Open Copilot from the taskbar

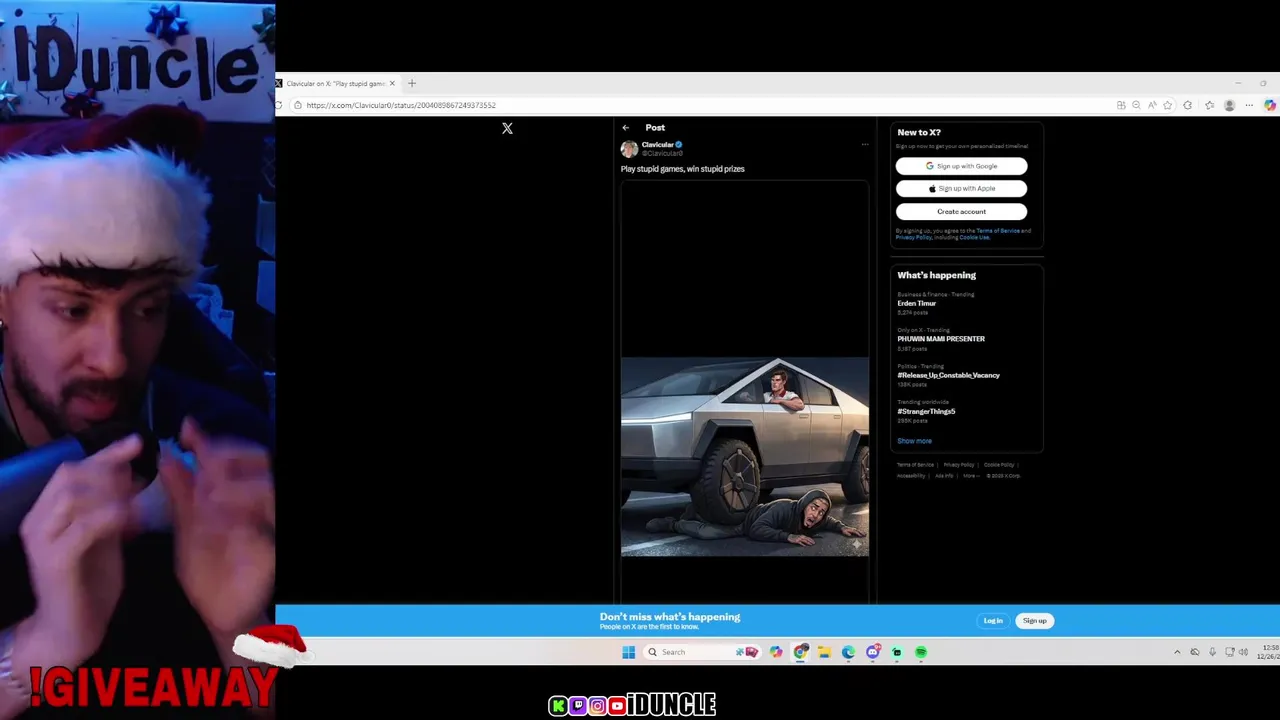coord(776,652)
